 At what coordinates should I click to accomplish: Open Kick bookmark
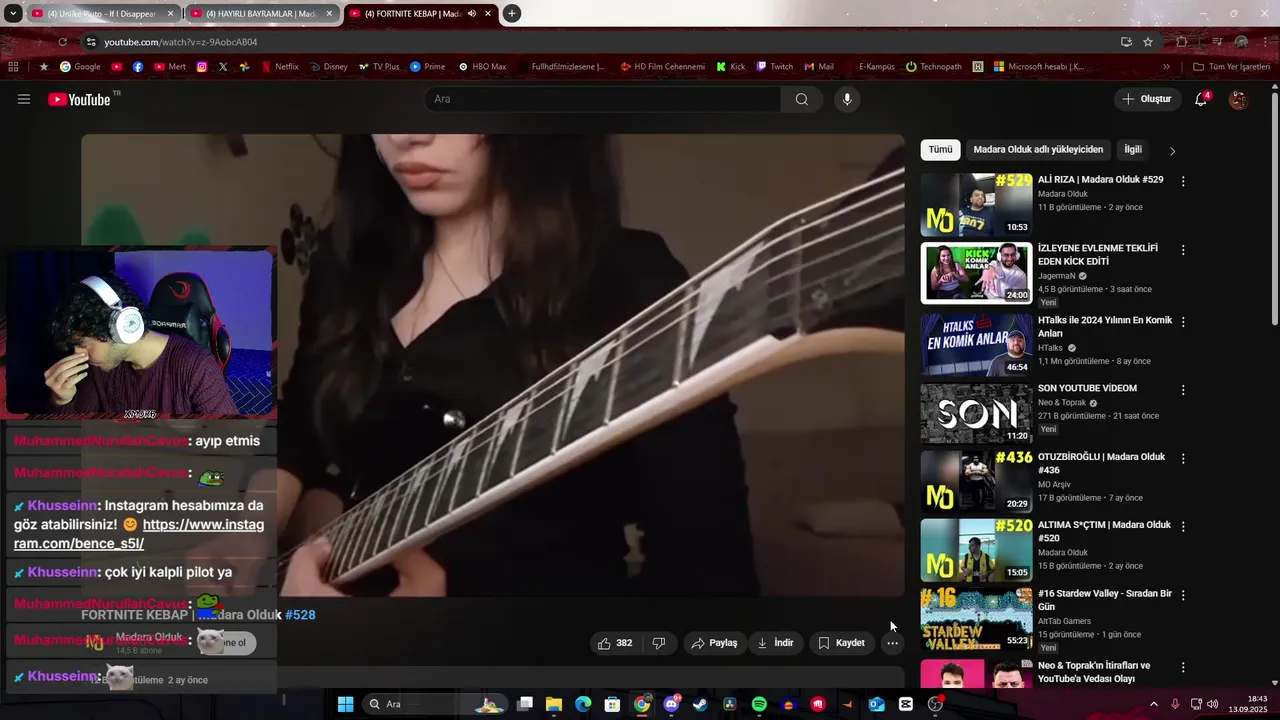[731, 67]
